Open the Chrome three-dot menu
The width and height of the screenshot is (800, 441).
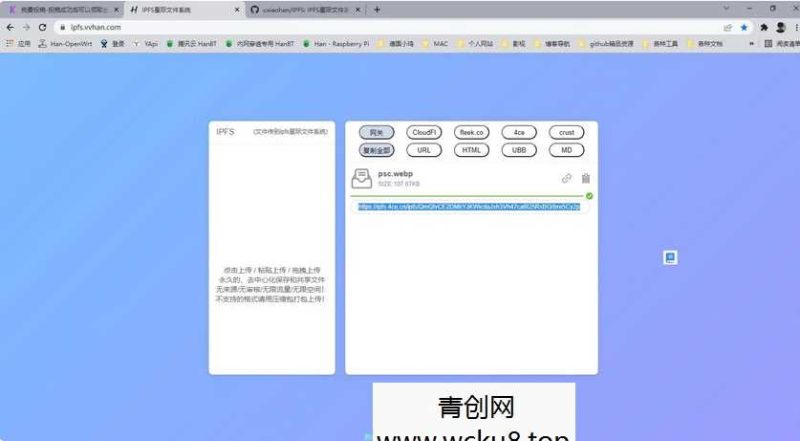click(796, 28)
